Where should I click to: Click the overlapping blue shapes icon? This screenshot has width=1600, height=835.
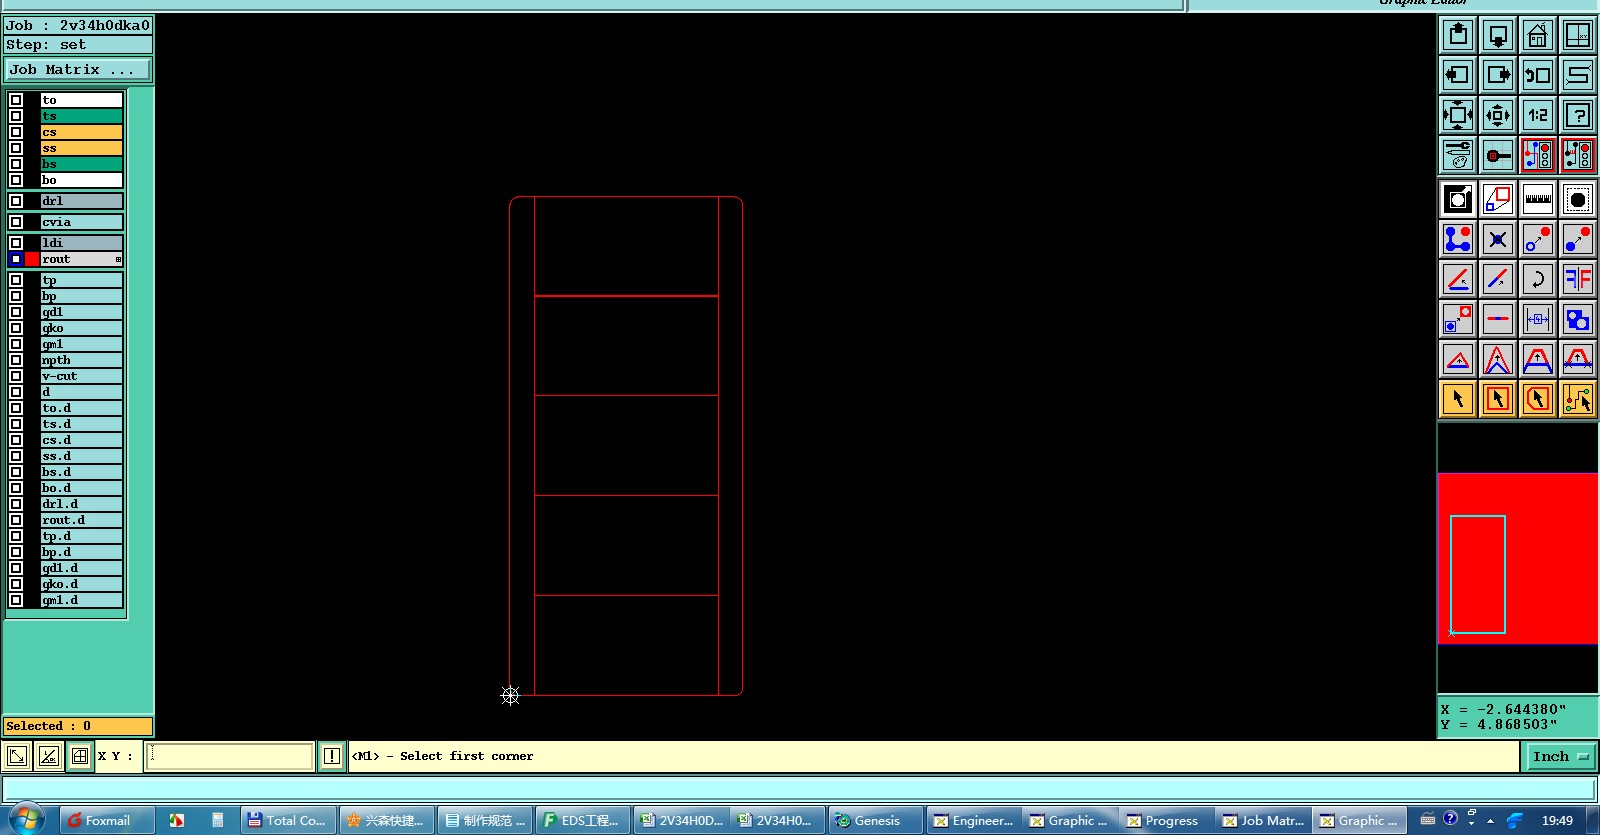click(1578, 319)
